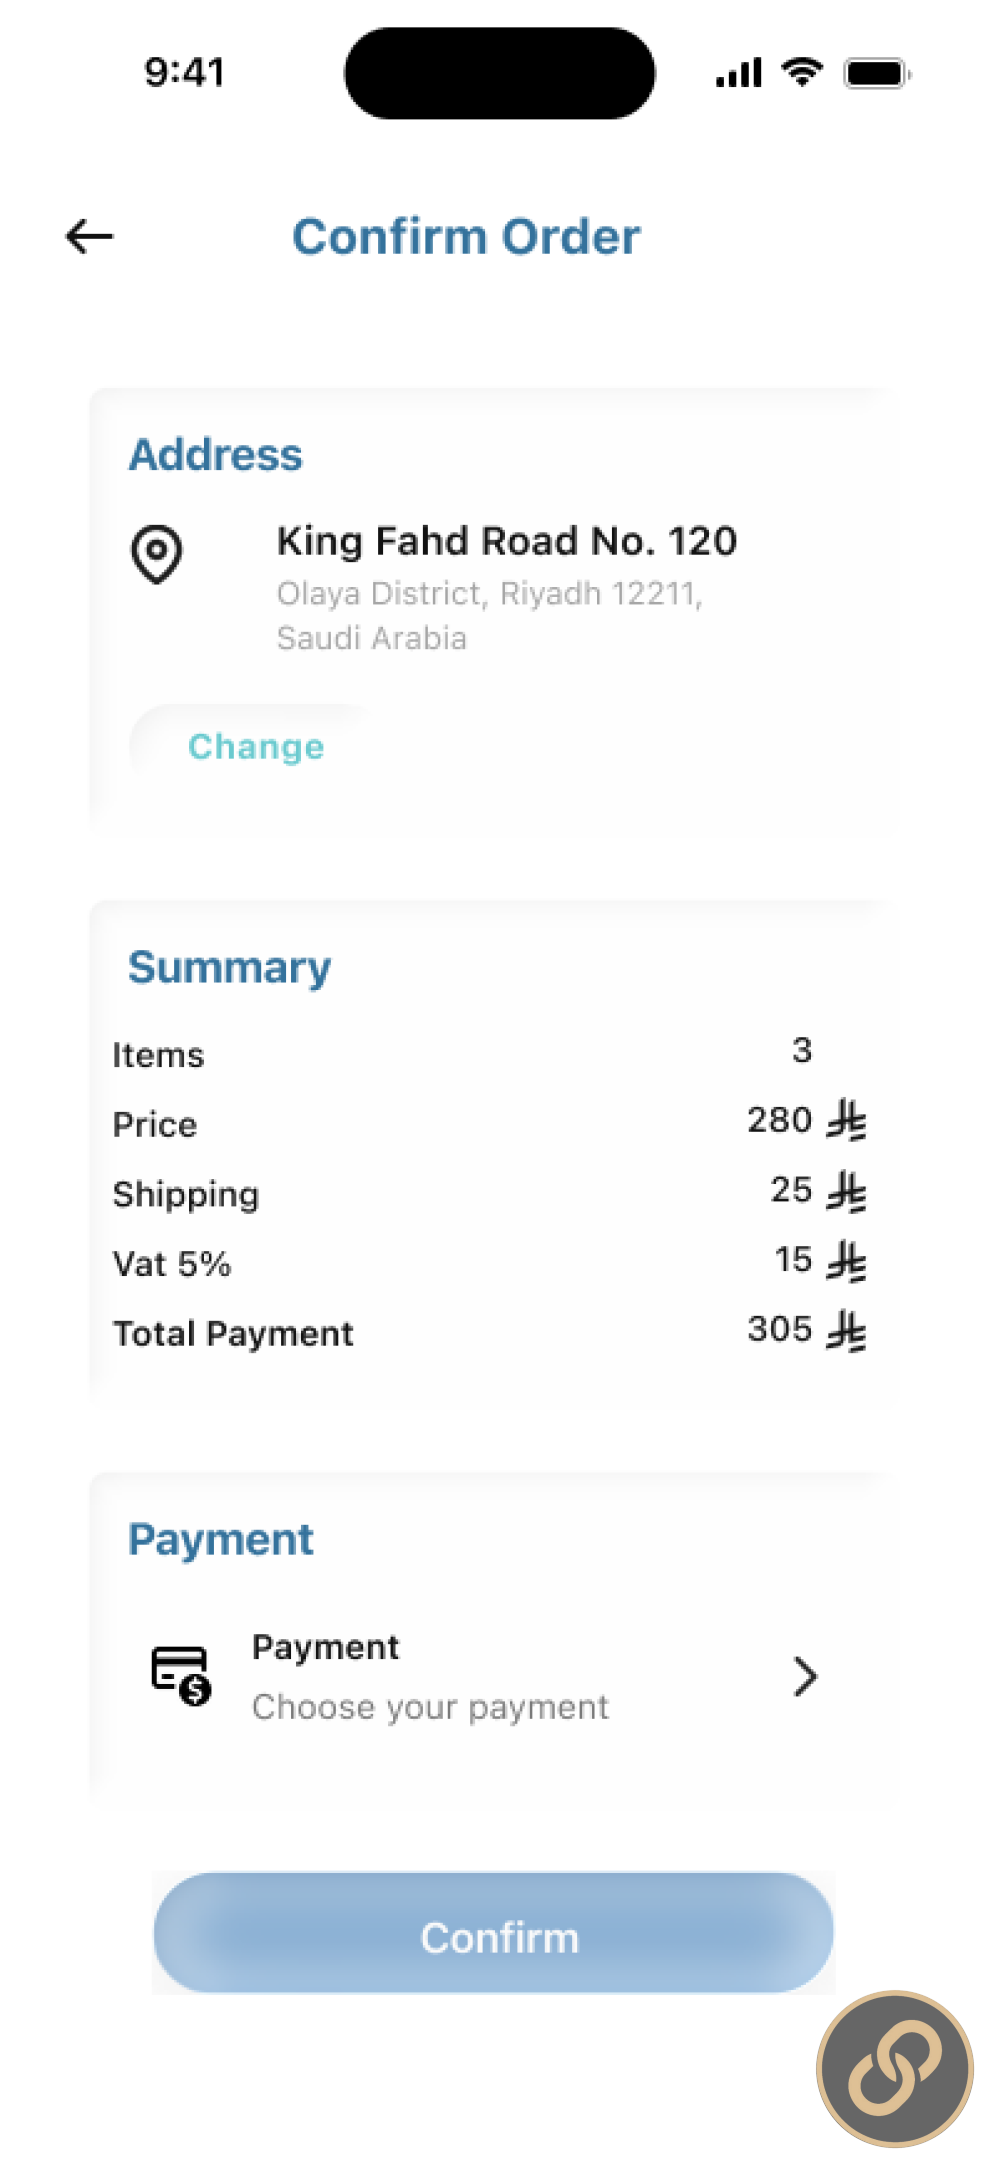Tap the riyal symbol next to Price
Screen dimensions: 1000x2174
coord(846,1121)
